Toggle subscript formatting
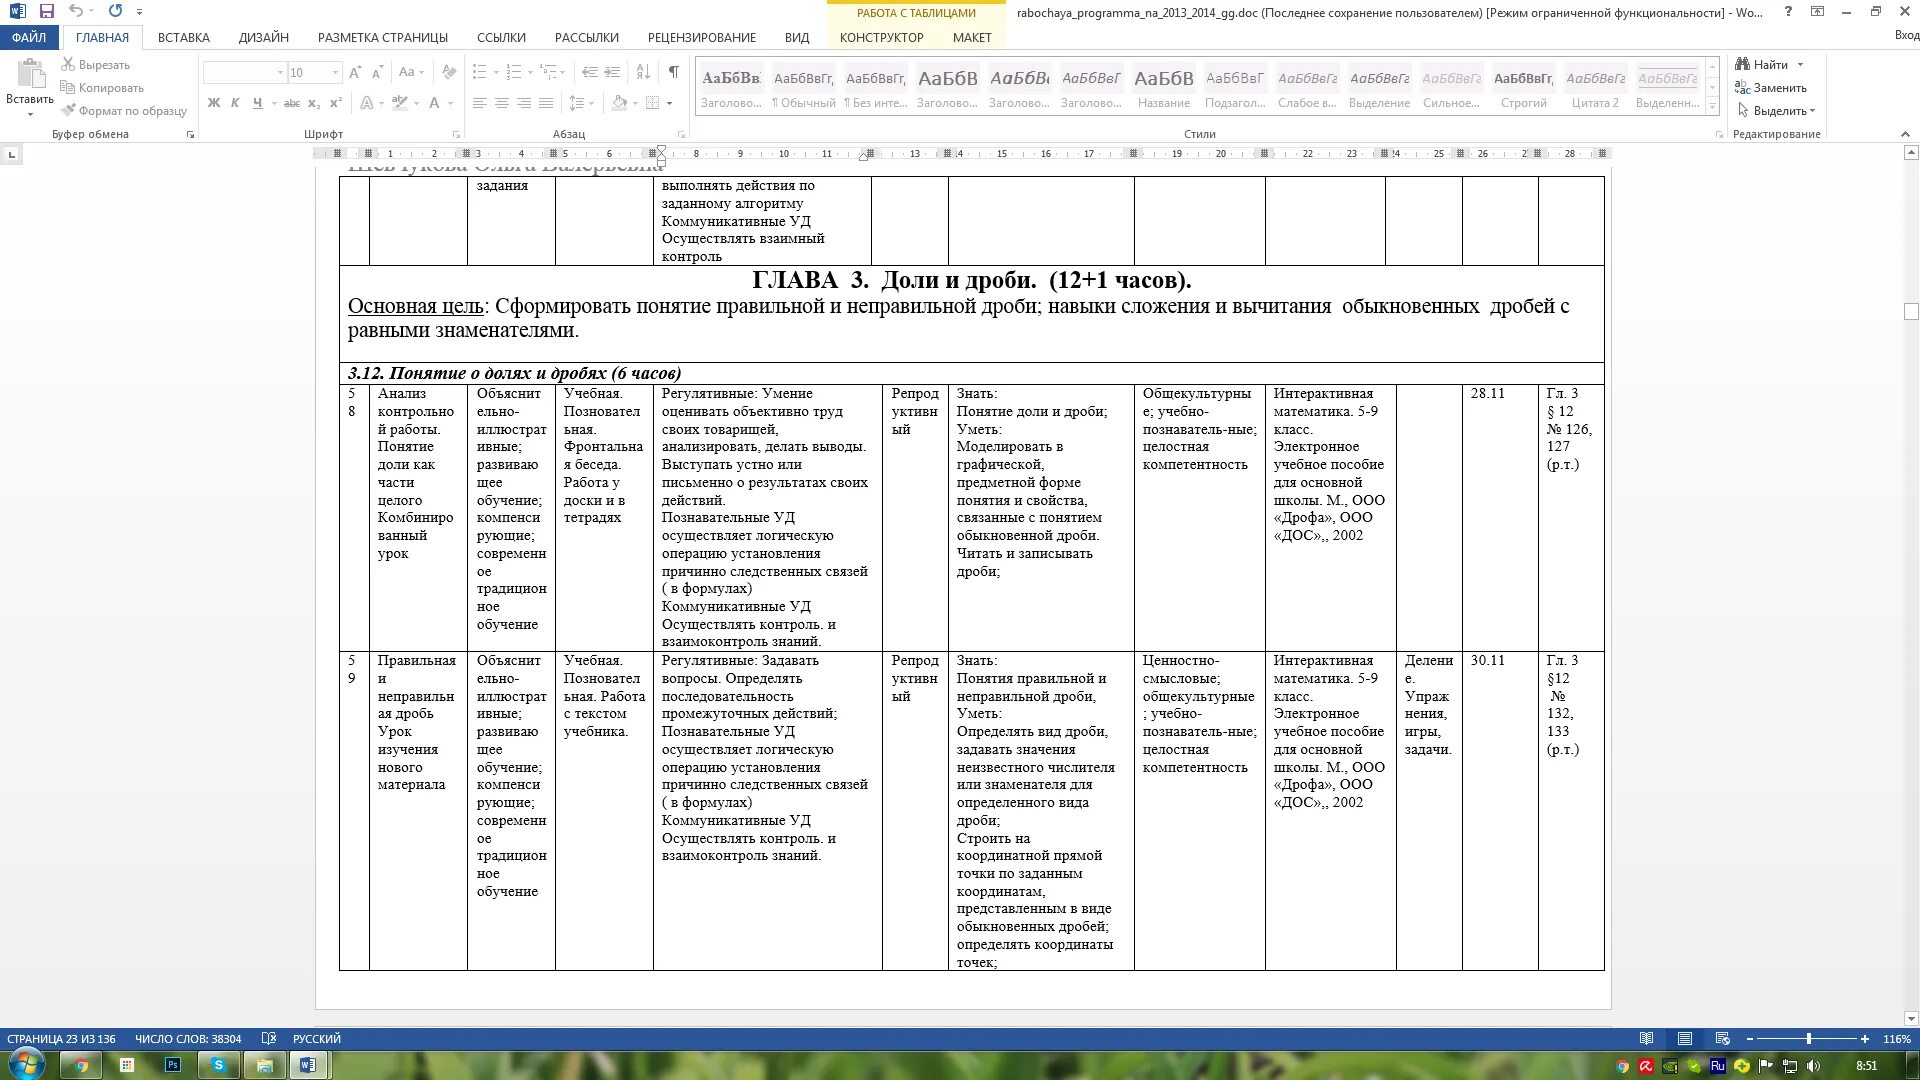This screenshot has height=1080, width=1920. [314, 103]
